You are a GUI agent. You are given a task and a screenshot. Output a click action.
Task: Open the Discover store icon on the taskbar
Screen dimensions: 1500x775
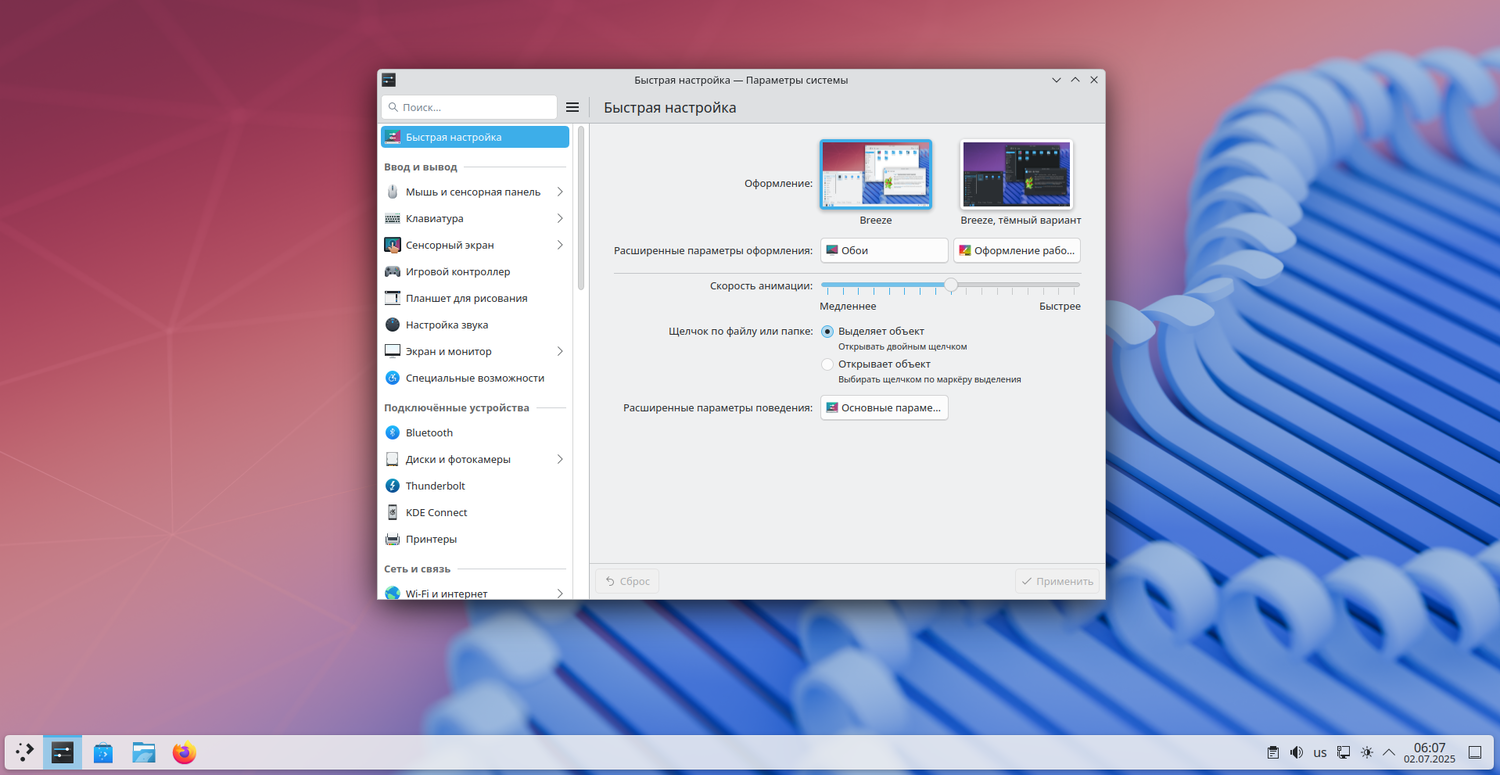point(103,752)
